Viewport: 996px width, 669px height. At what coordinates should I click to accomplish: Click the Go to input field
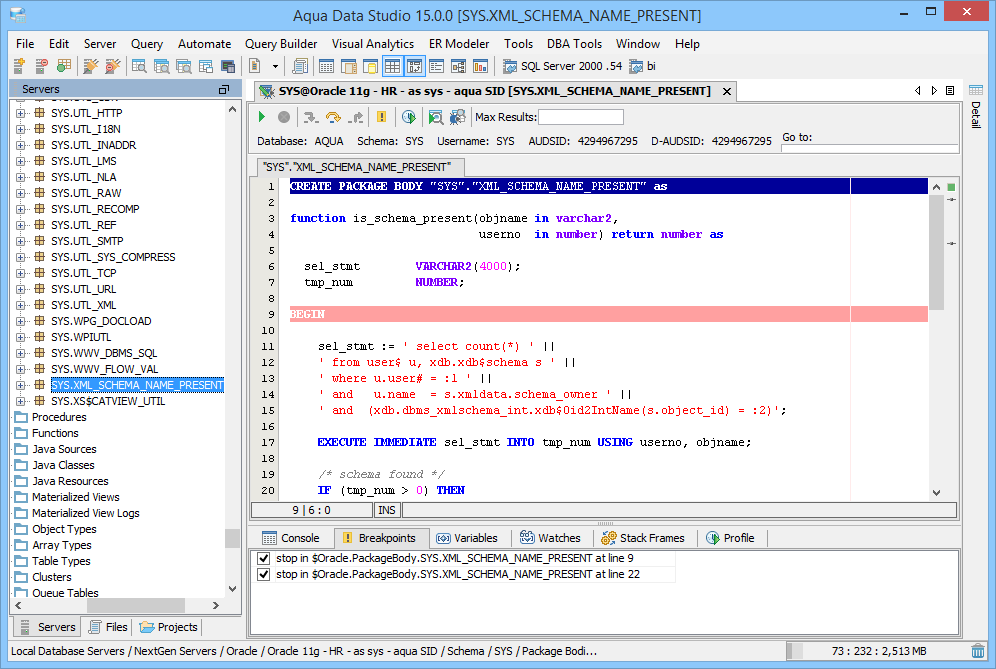pyautogui.click(x=870, y=148)
